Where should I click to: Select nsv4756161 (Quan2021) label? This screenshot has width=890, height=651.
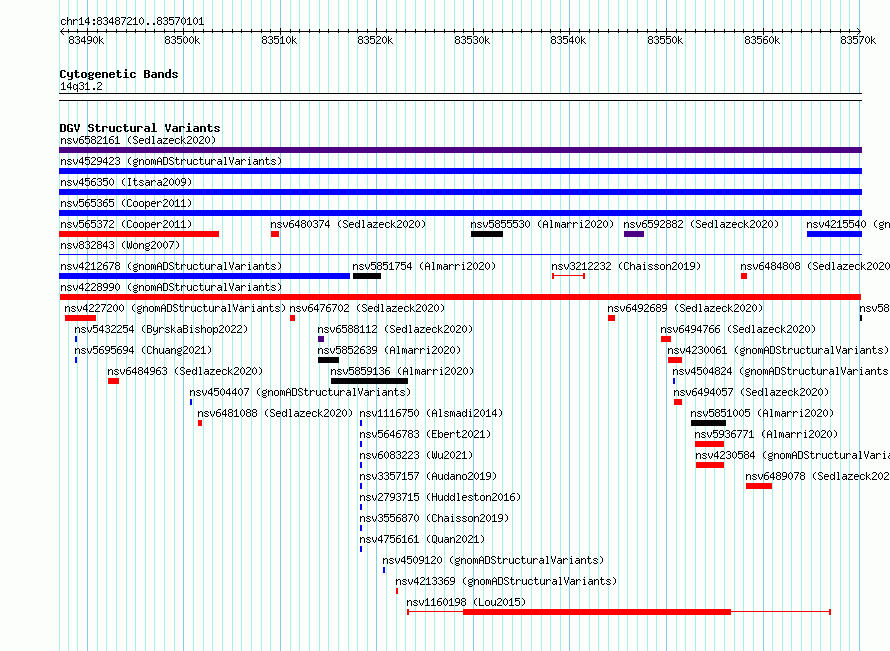[422, 539]
